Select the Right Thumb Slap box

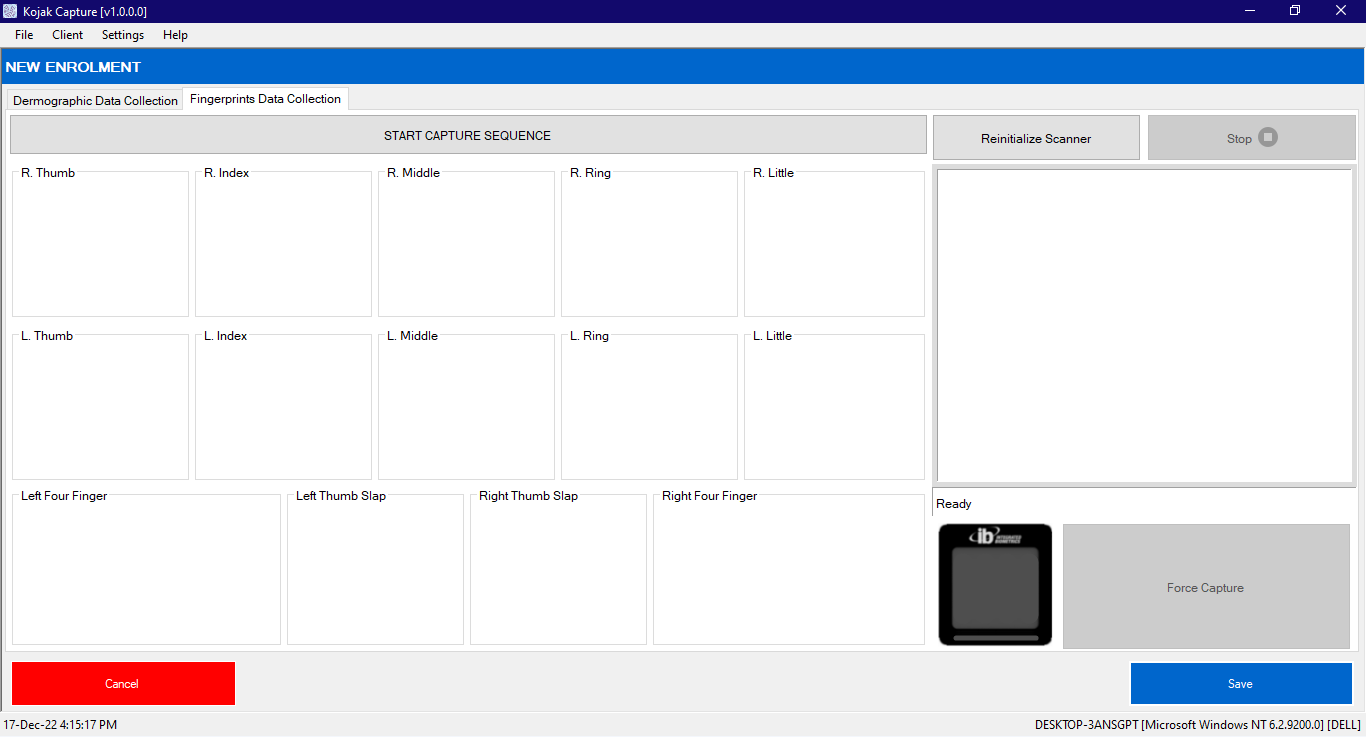coord(558,570)
